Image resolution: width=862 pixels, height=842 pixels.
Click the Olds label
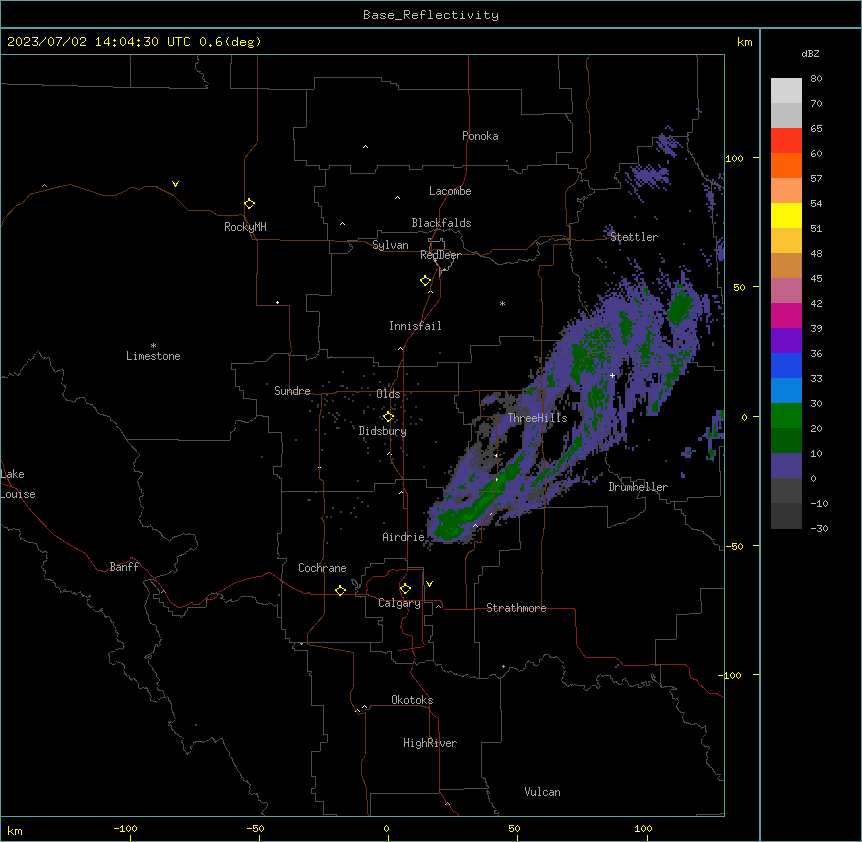388,394
